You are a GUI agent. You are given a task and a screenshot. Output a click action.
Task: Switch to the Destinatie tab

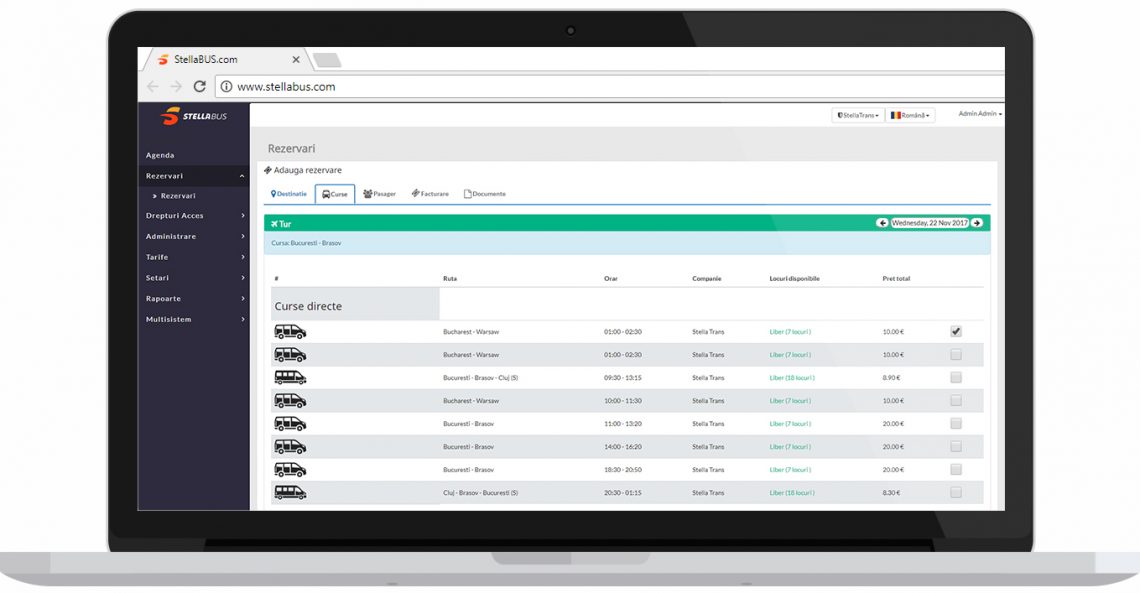pyautogui.click(x=289, y=194)
